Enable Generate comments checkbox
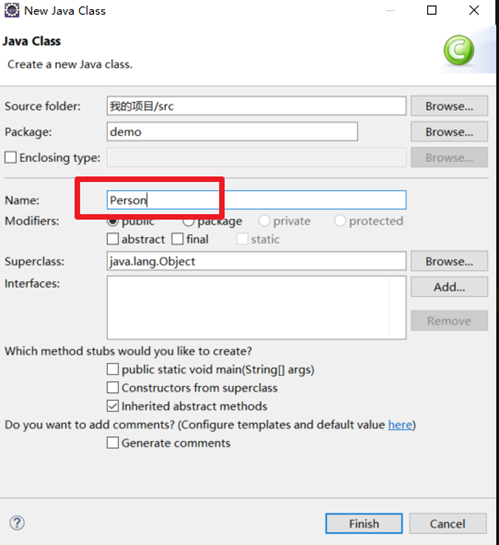This screenshot has height=545, width=499. pos(113,443)
